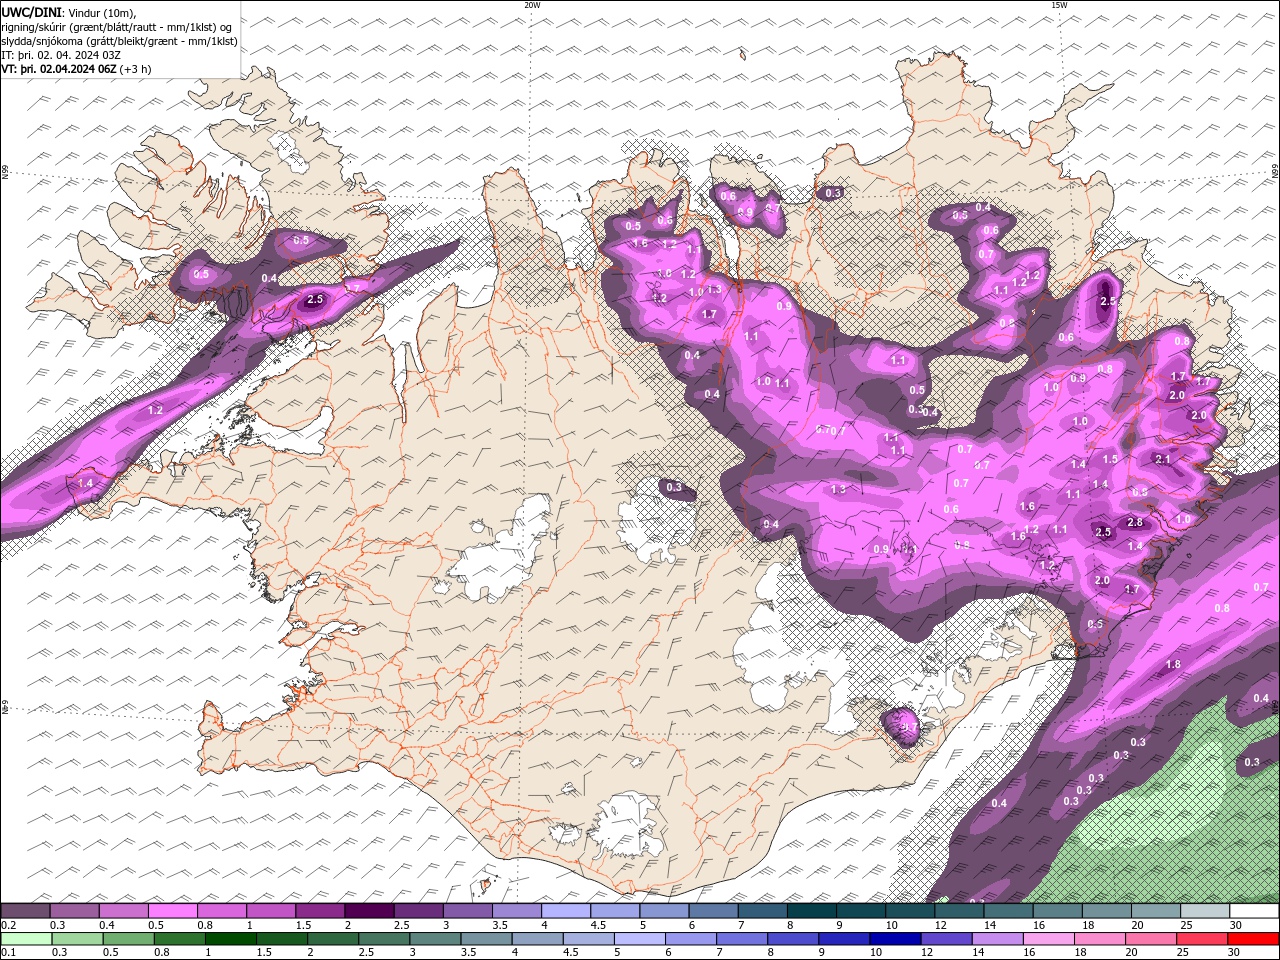Select the light gray 25 swatch, snow scale
1280x960 pixels.
[1204, 911]
